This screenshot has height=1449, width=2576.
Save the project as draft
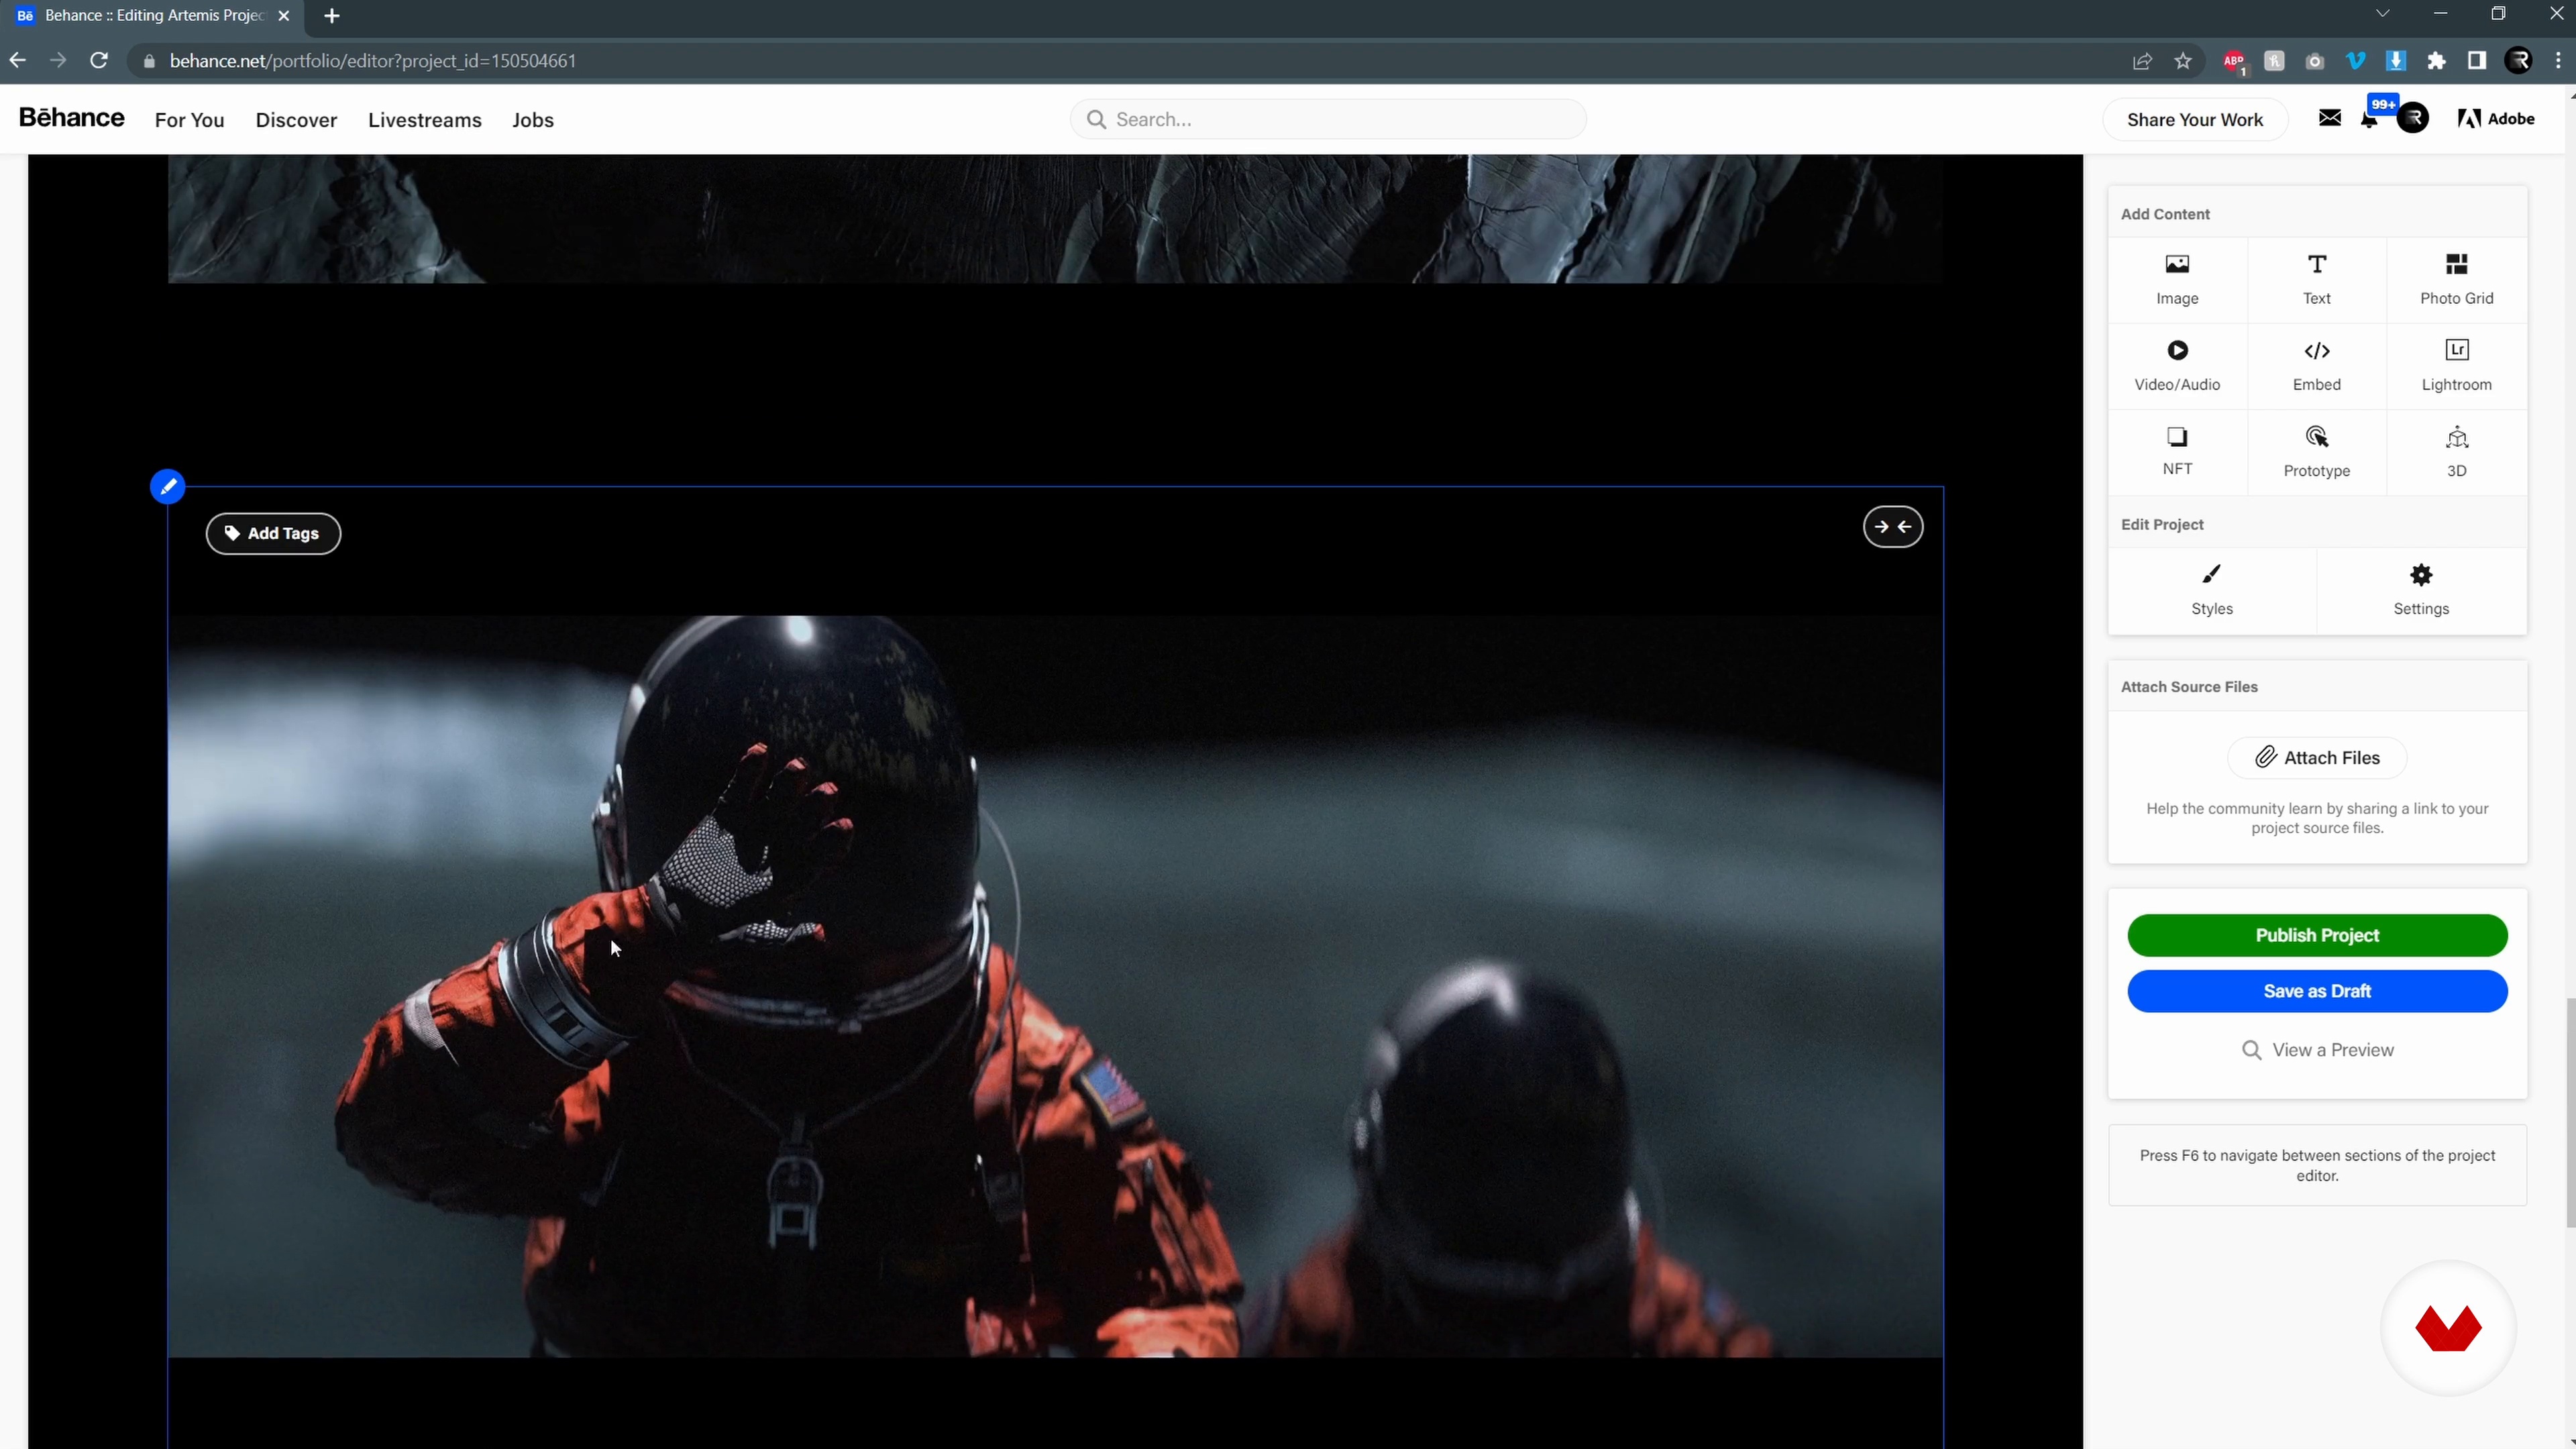(x=2316, y=991)
